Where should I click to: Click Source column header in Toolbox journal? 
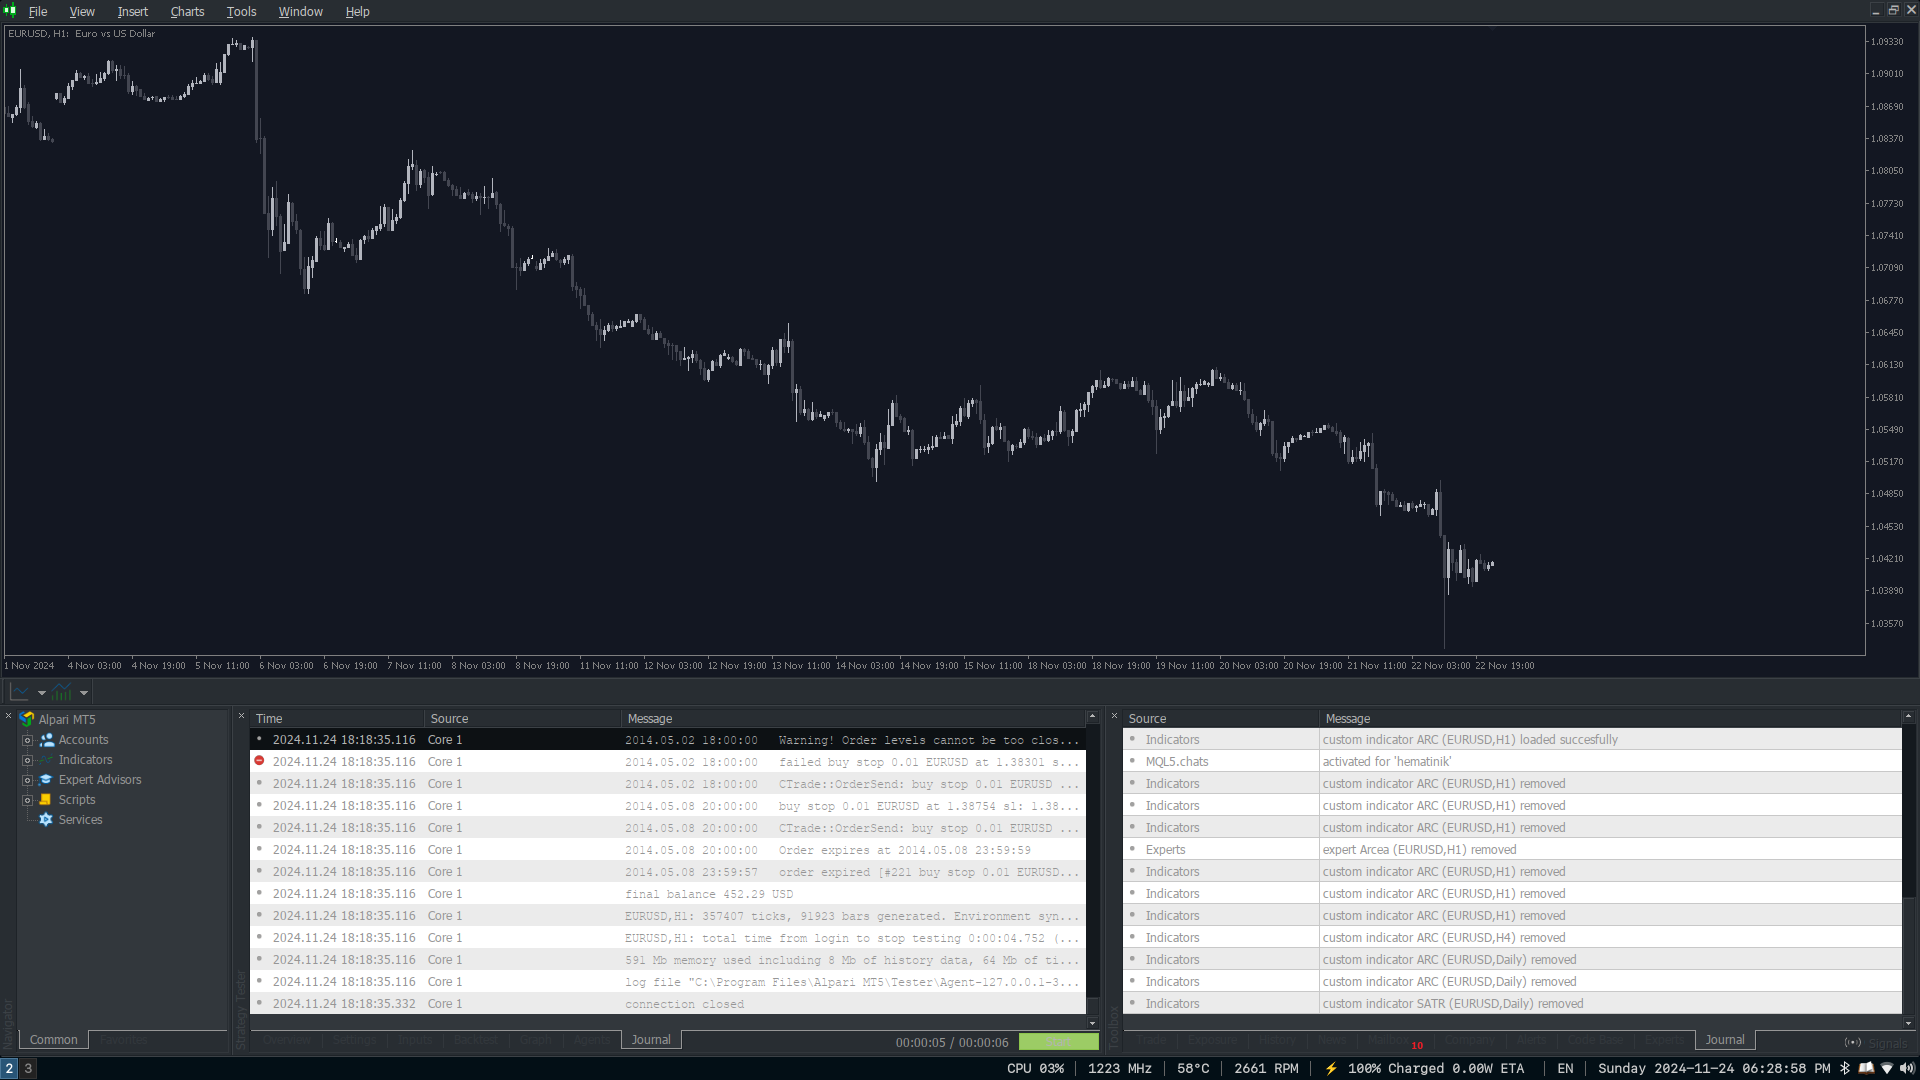(1221, 719)
